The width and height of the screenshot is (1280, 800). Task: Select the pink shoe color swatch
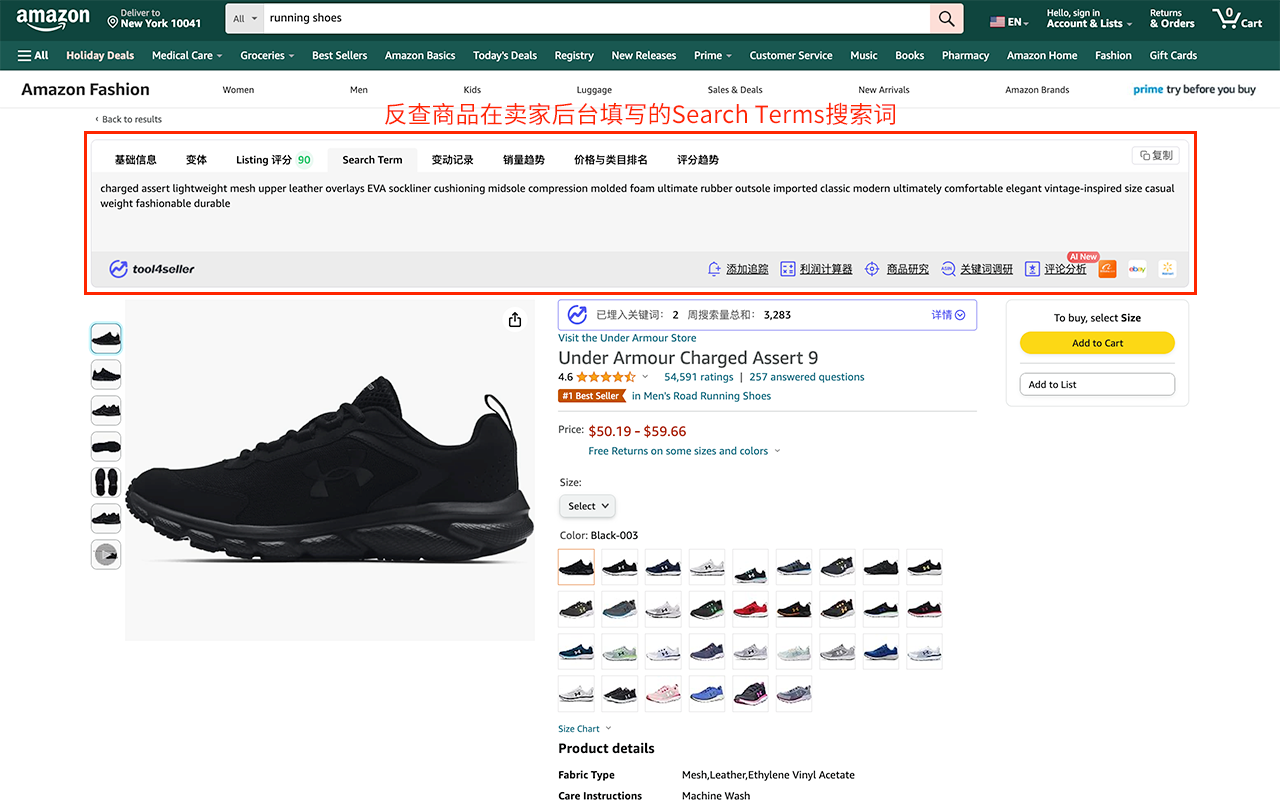click(663, 692)
